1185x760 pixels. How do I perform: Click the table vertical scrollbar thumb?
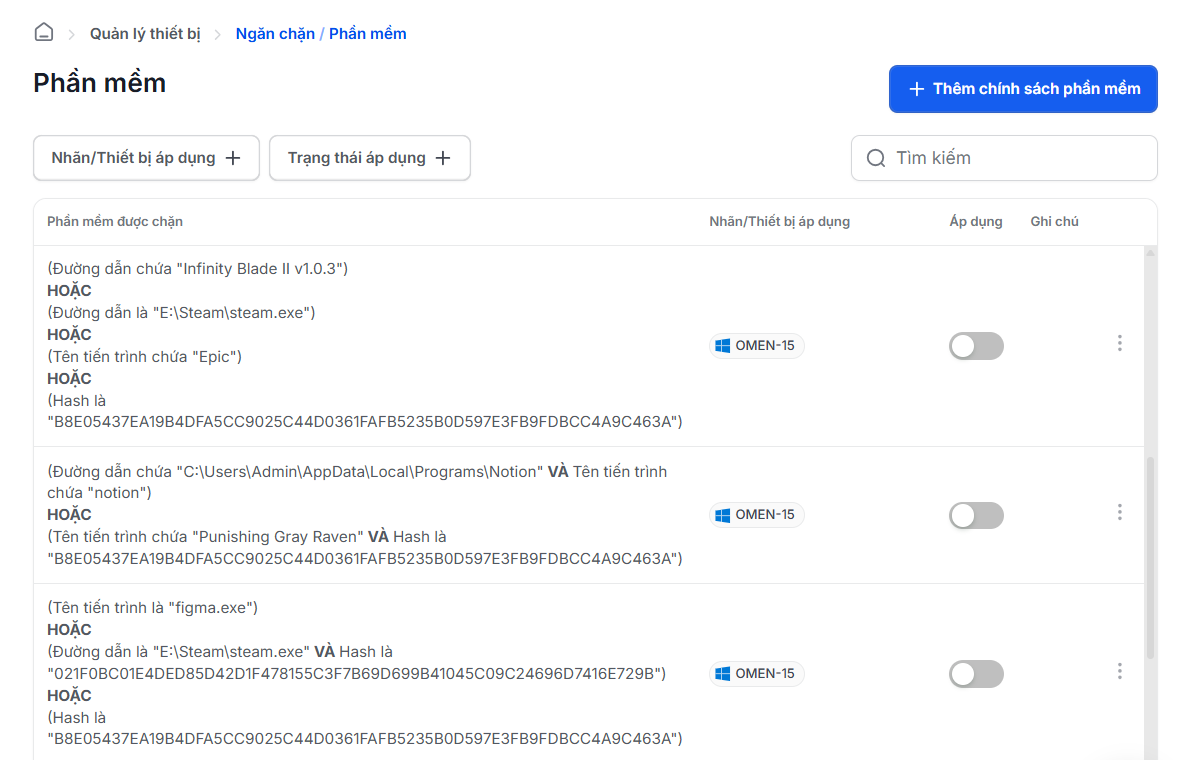[x=1150, y=558]
